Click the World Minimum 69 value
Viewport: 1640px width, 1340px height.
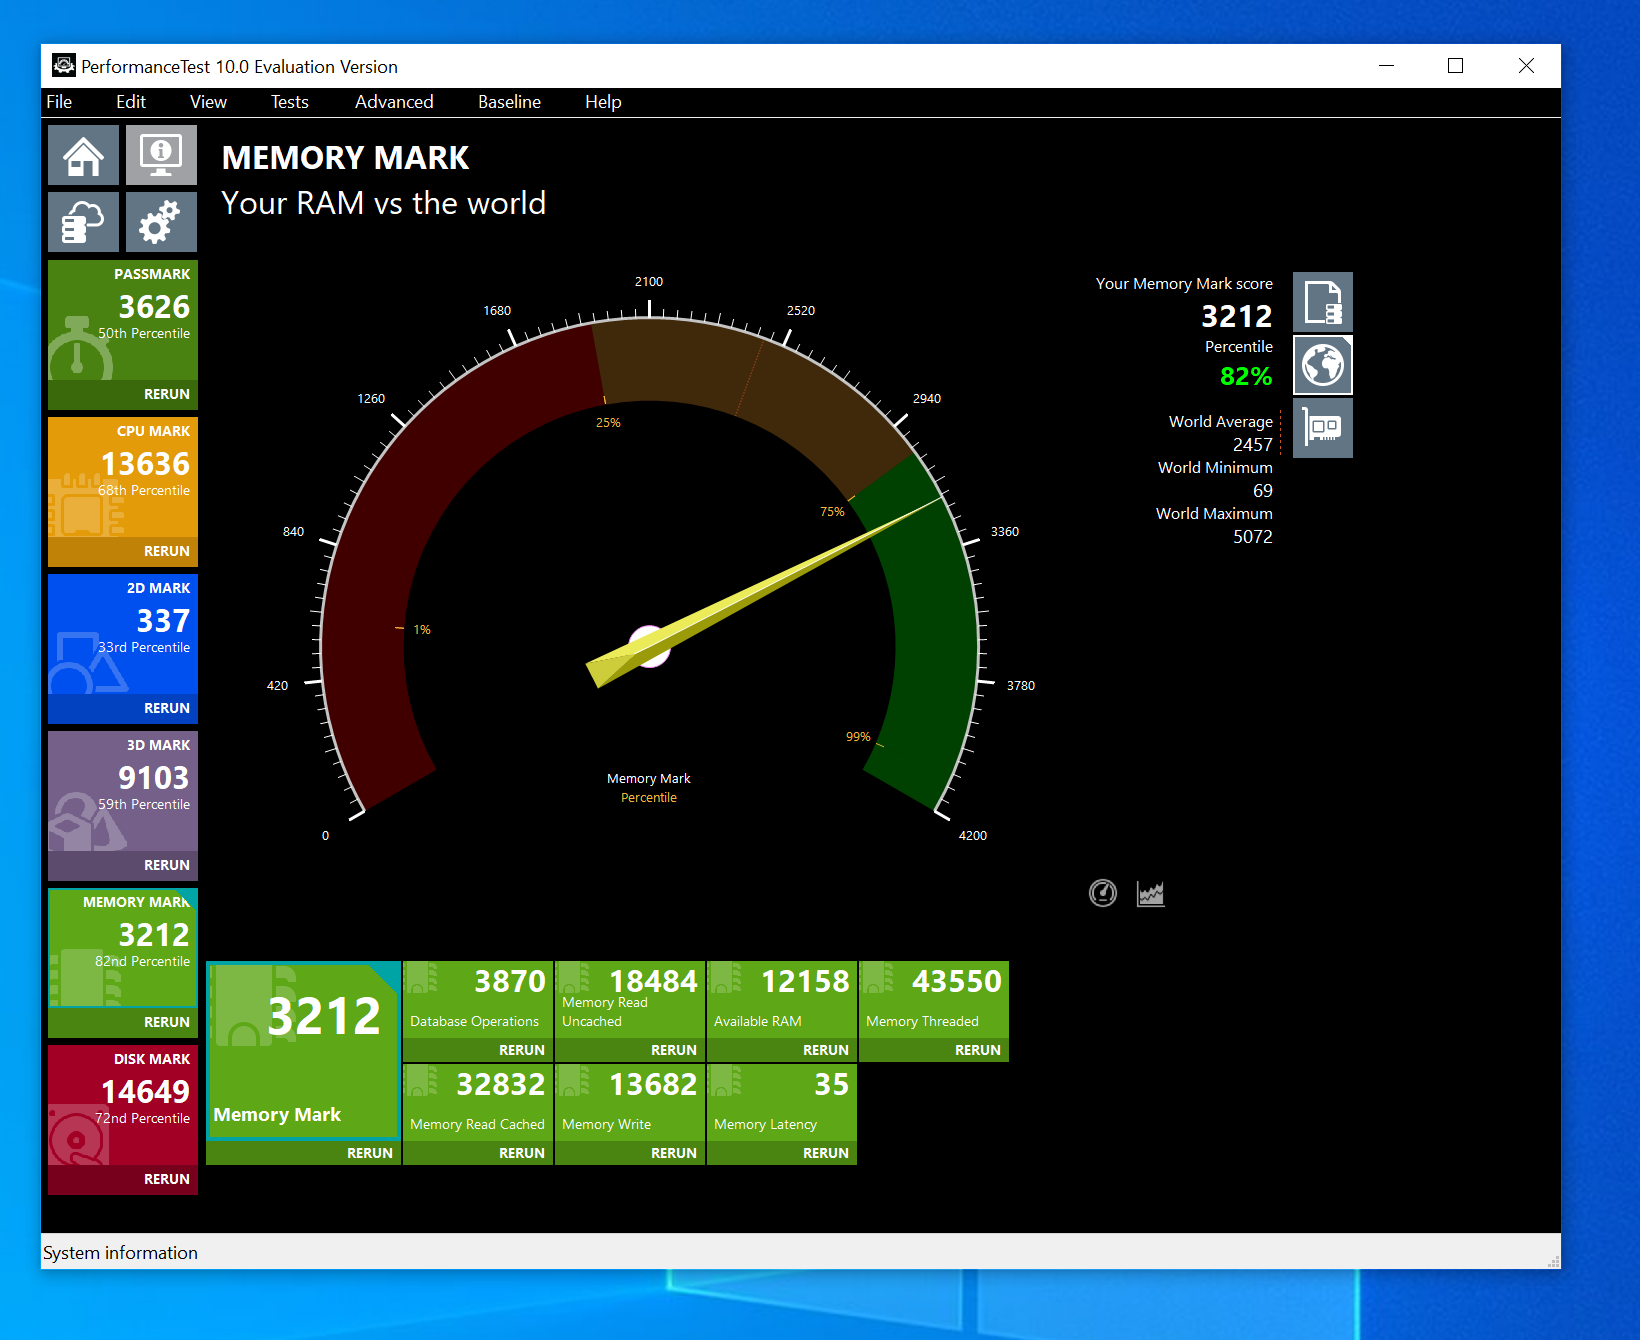coord(1262,491)
